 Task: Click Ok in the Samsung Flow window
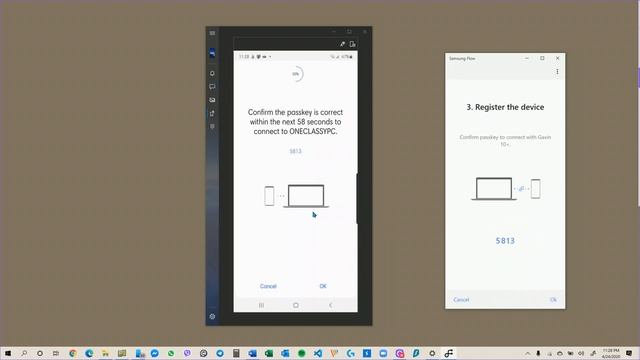coord(553,300)
